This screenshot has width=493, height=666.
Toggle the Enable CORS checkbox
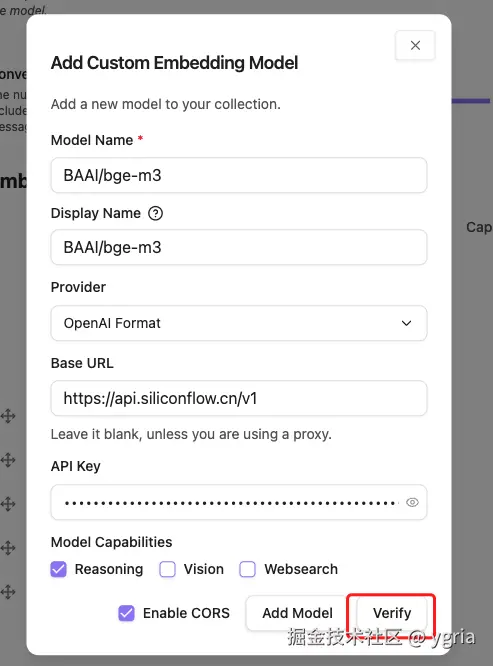pyautogui.click(x=127, y=613)
